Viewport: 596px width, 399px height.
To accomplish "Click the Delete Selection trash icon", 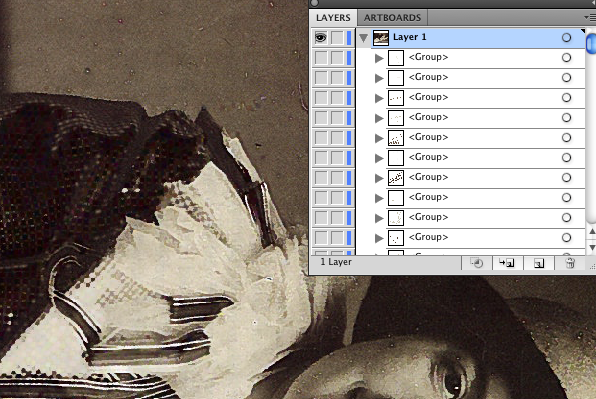I will 570,263.
